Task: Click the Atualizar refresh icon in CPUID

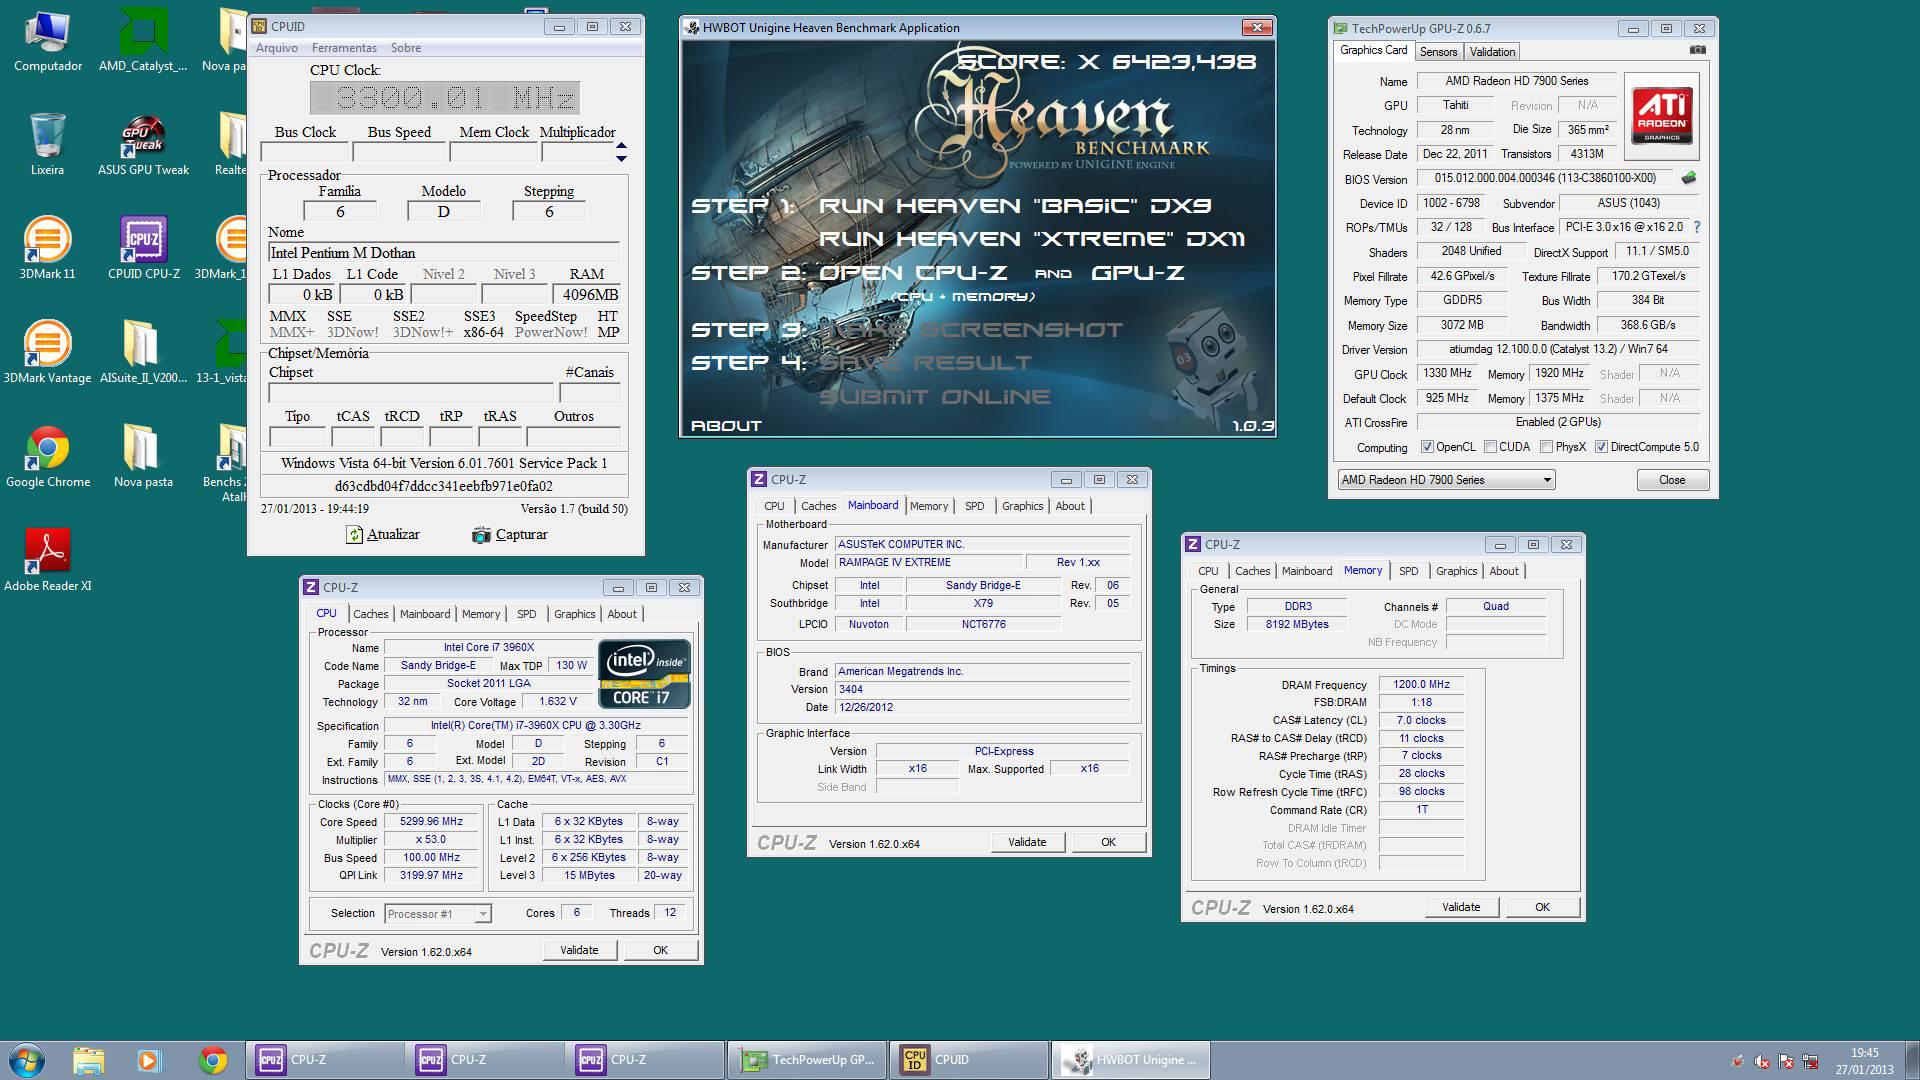Action: tap(354, 535)
